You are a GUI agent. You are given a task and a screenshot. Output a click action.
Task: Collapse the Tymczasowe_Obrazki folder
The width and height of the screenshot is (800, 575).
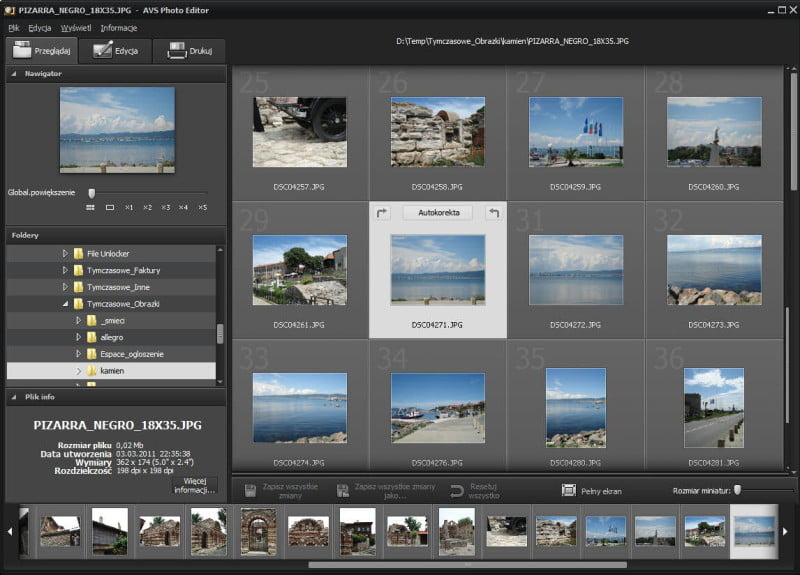pyautogui.click(x=65, y=304)
